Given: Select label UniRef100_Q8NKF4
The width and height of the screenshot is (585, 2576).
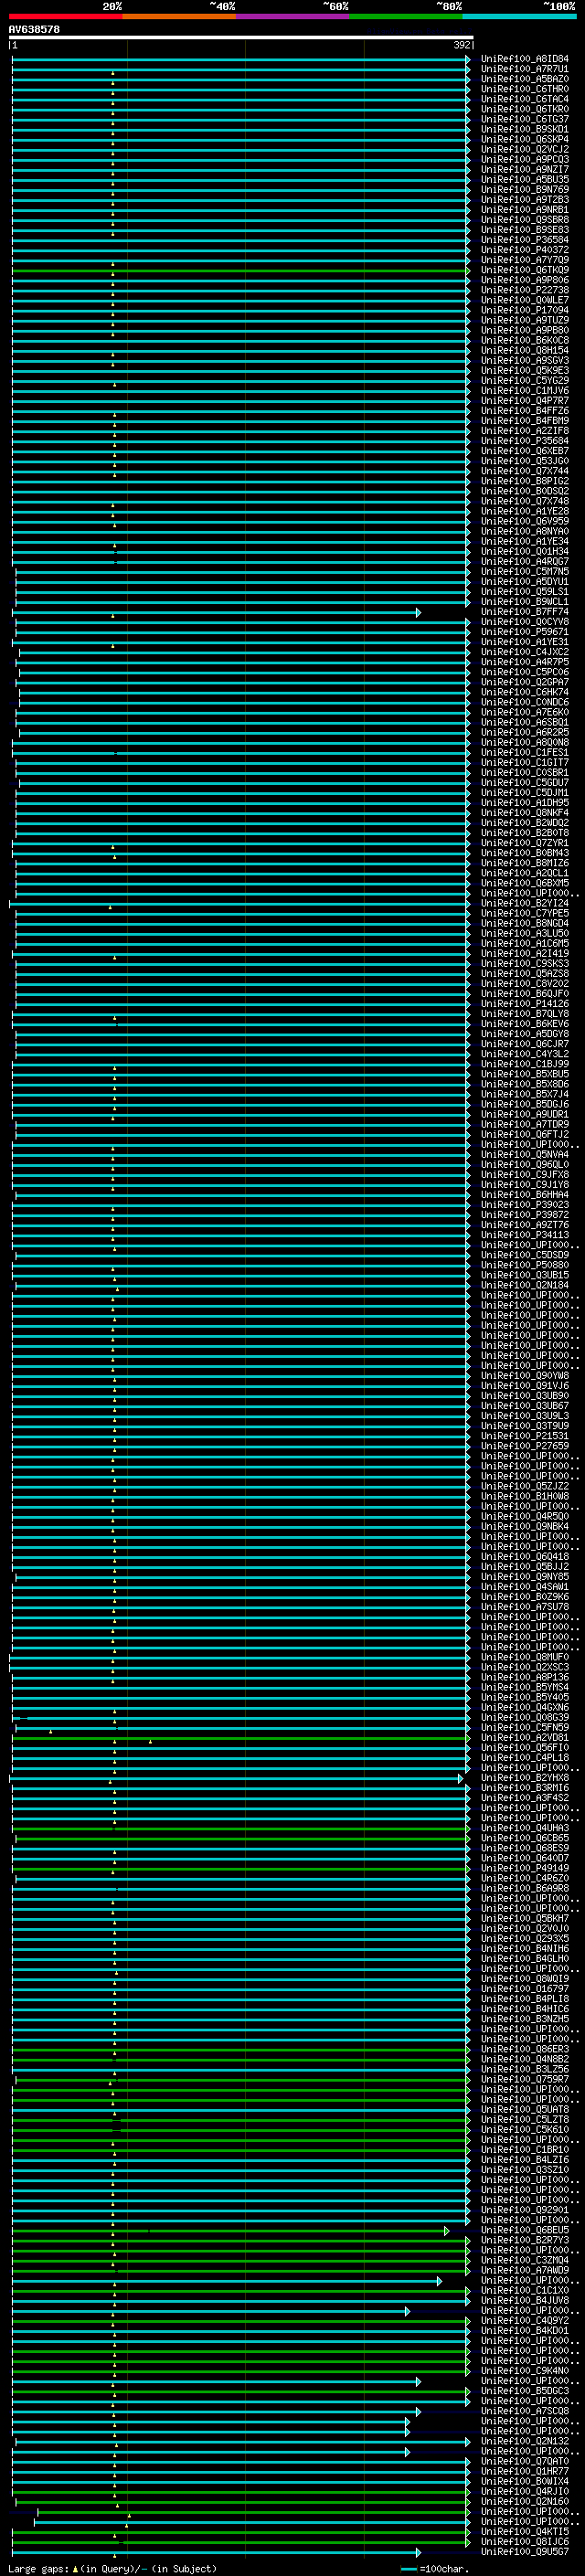Looking at the screenshot, I should point(524,813).
